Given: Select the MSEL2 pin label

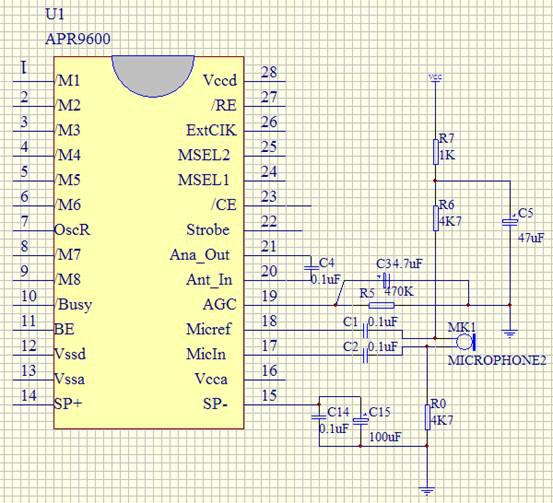Looking at the screenshot, I should click(204, 155).
